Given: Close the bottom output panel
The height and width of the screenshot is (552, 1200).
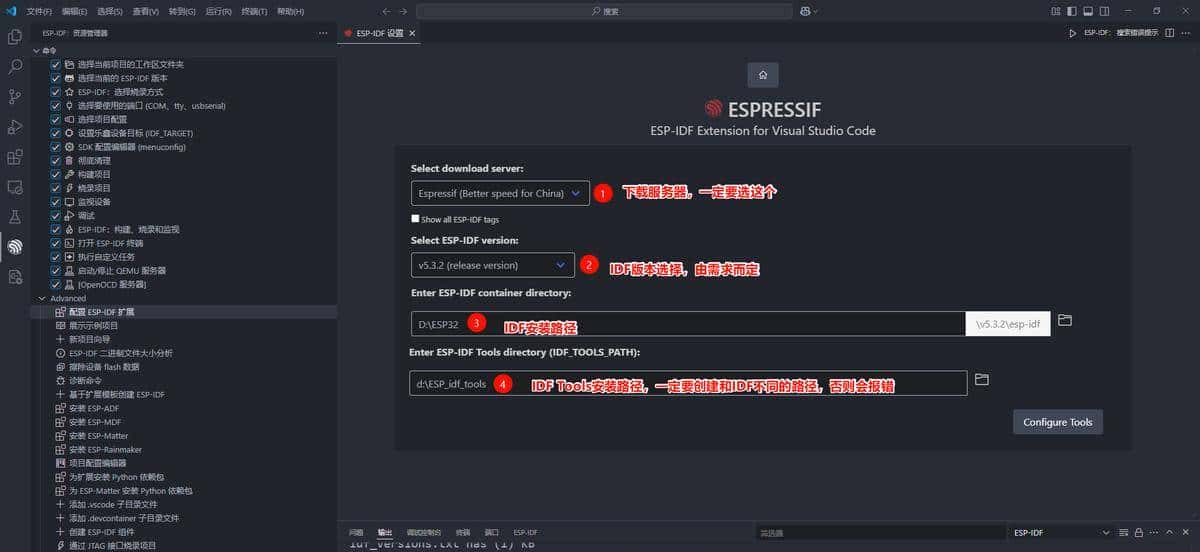Looking at the screenshot, I should tap(1187, 532).
